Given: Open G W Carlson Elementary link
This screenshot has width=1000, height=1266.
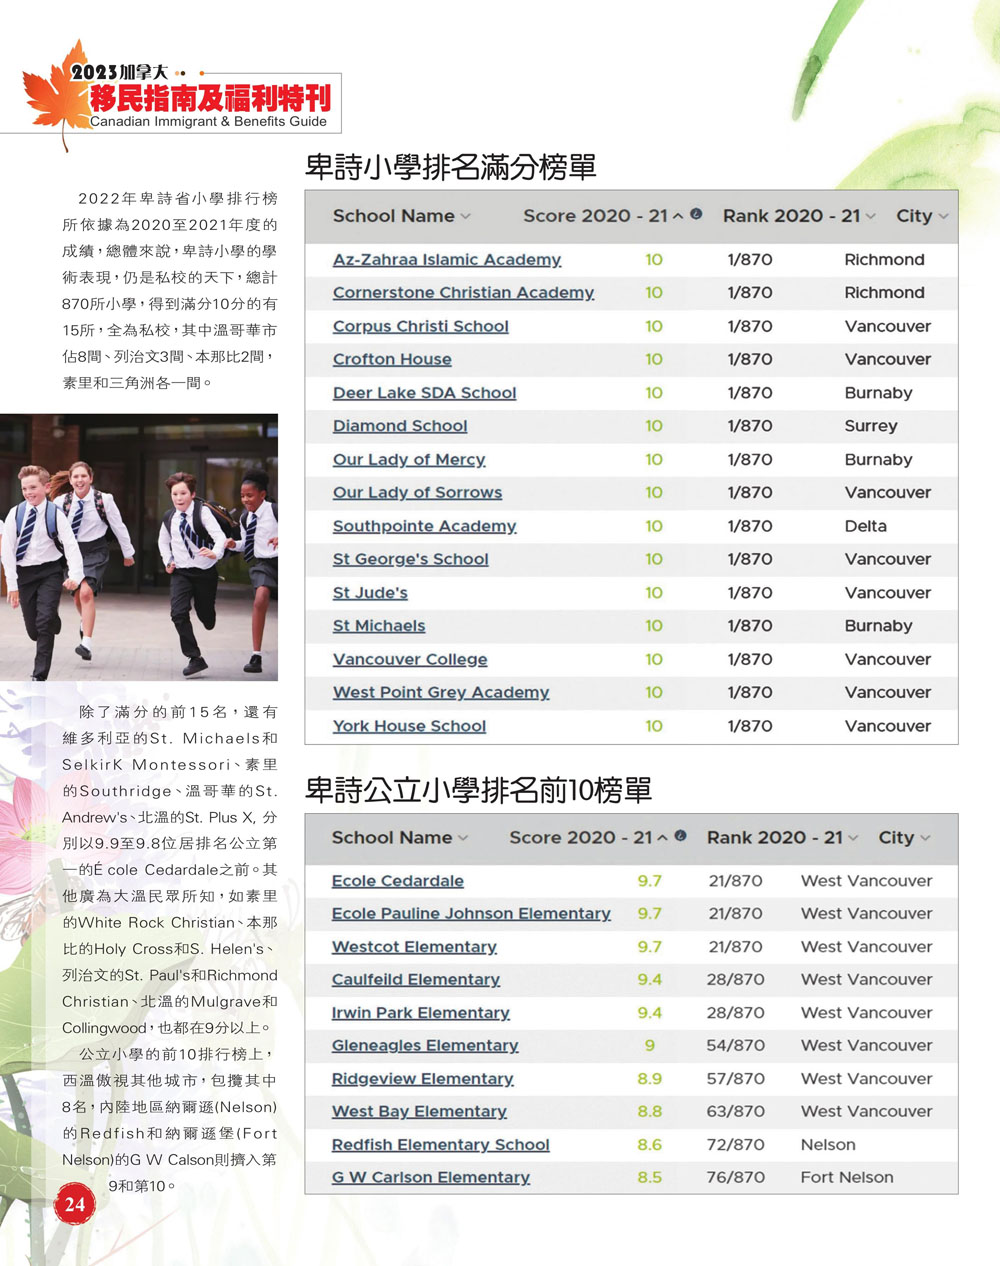Looking at the screenshot, I should [x=431, y=1177].
